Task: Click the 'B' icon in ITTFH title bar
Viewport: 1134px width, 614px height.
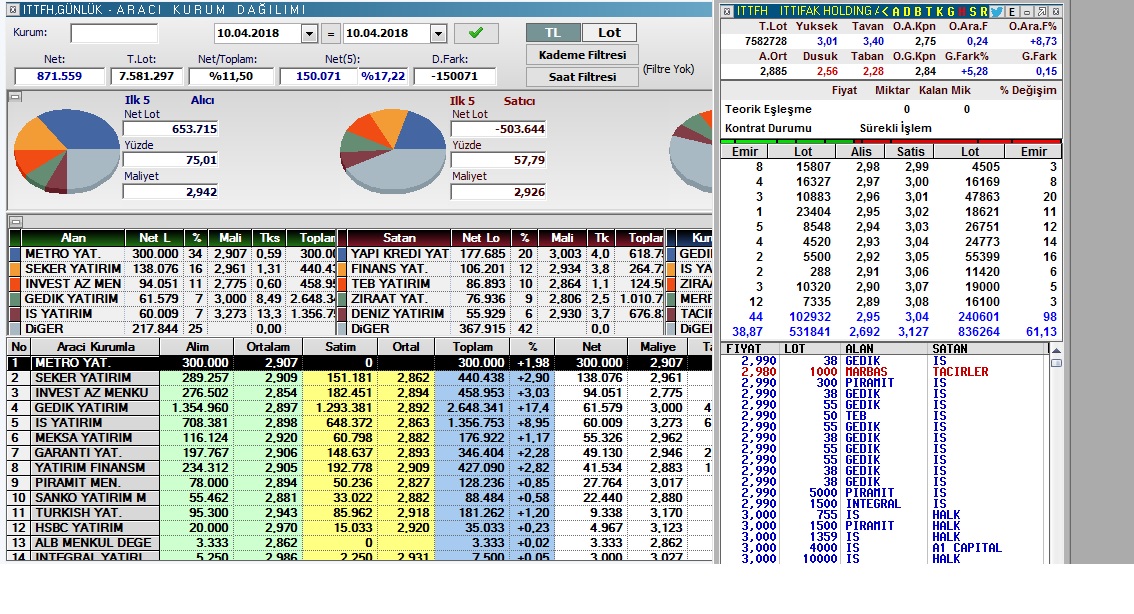Action: click(x=918, y=12)
